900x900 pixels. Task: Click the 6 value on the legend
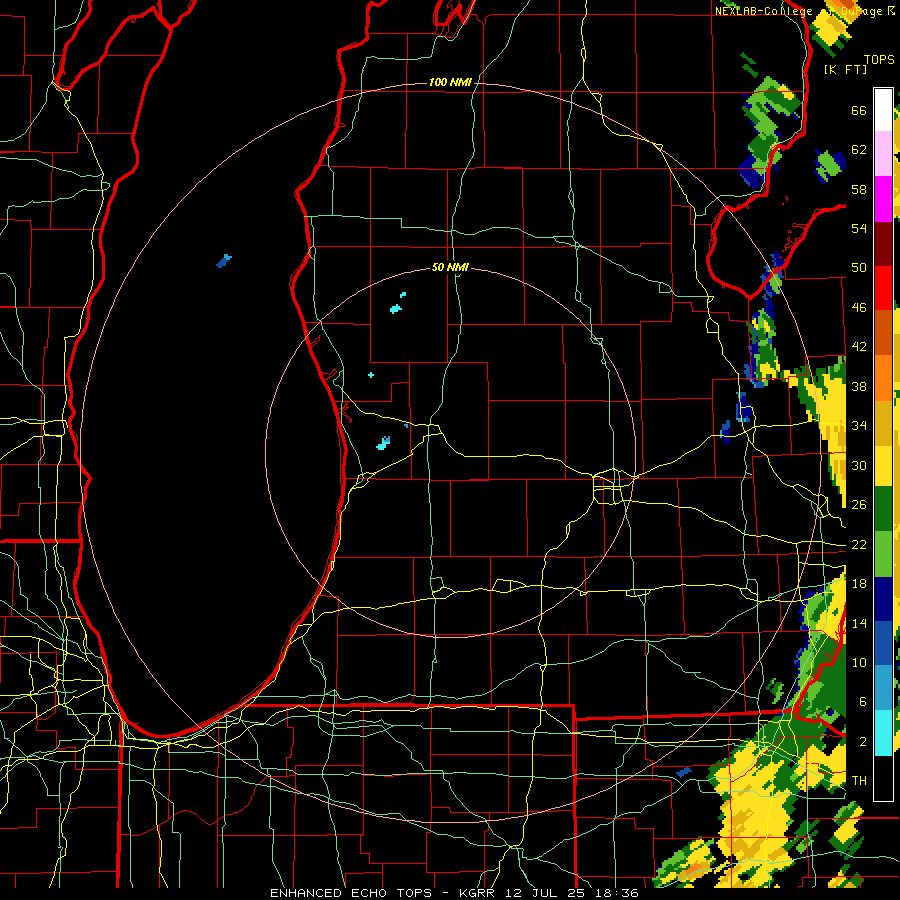[x=862, y=702]
